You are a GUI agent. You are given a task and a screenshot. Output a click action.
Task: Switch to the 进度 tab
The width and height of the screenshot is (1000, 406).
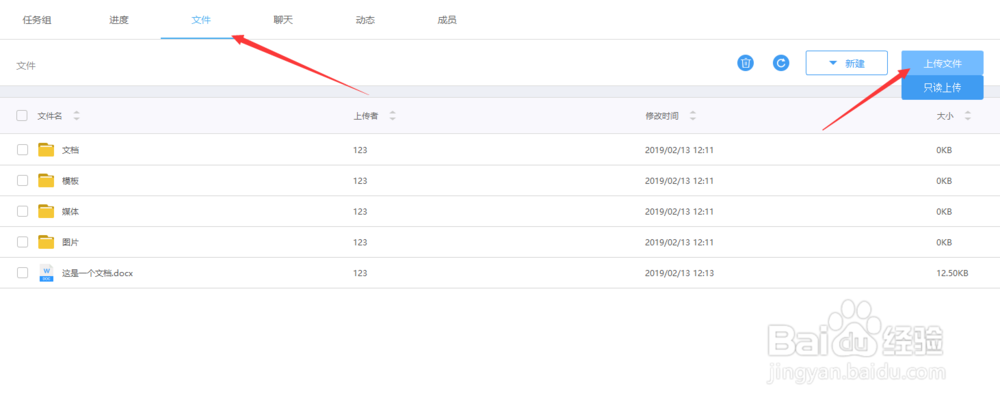click(x=119, y=20)
